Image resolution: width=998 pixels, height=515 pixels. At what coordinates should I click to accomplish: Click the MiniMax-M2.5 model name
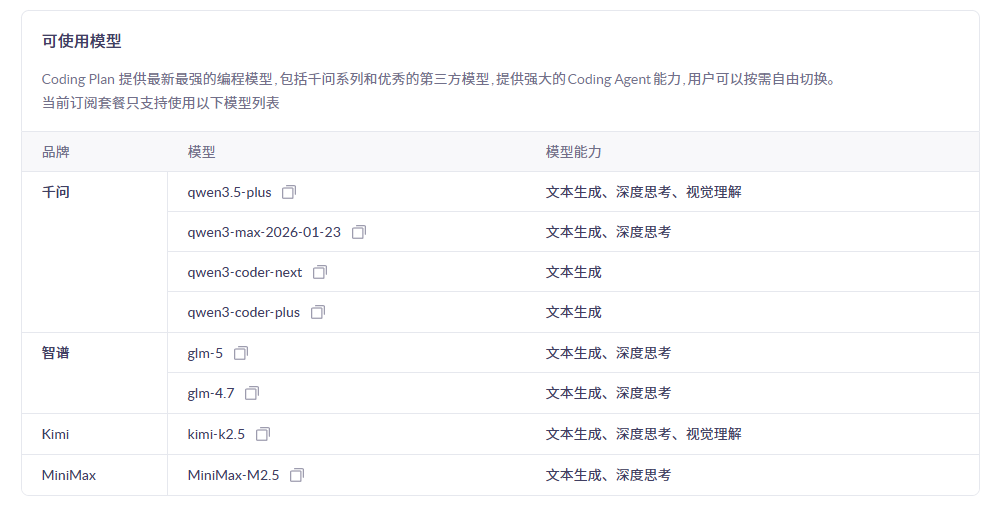[233, 475]
